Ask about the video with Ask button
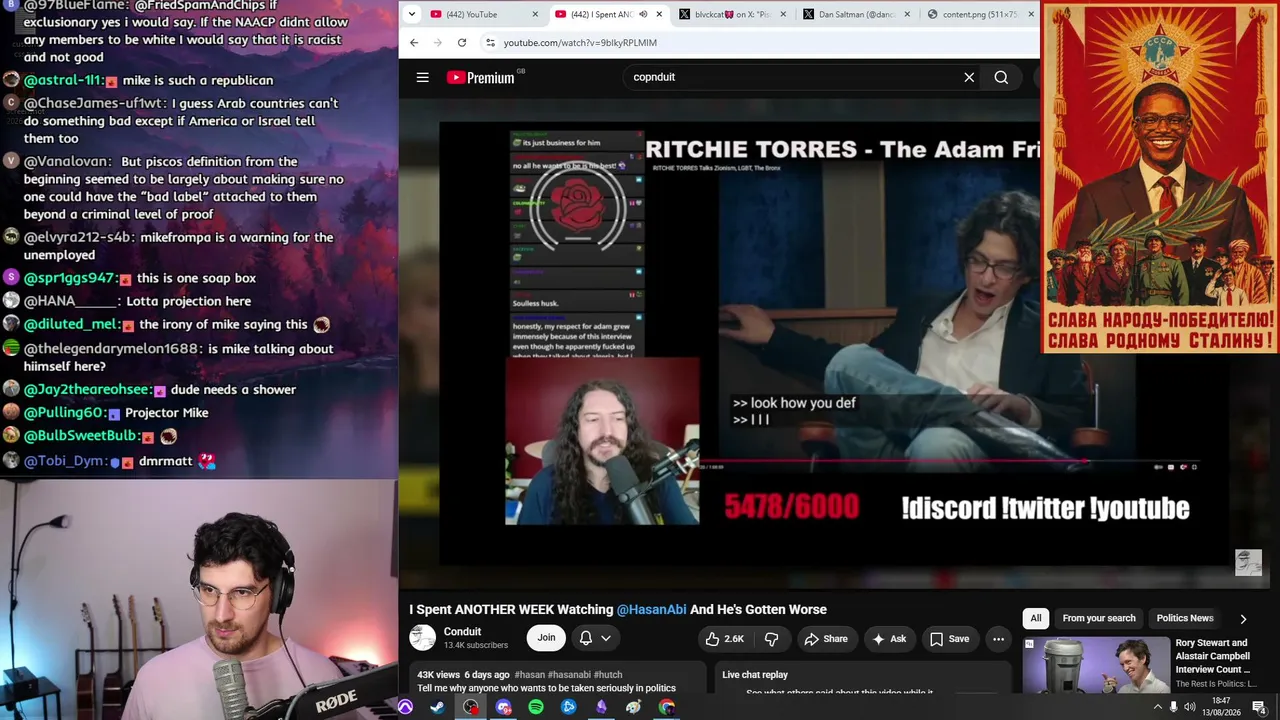 coord(889,639)
